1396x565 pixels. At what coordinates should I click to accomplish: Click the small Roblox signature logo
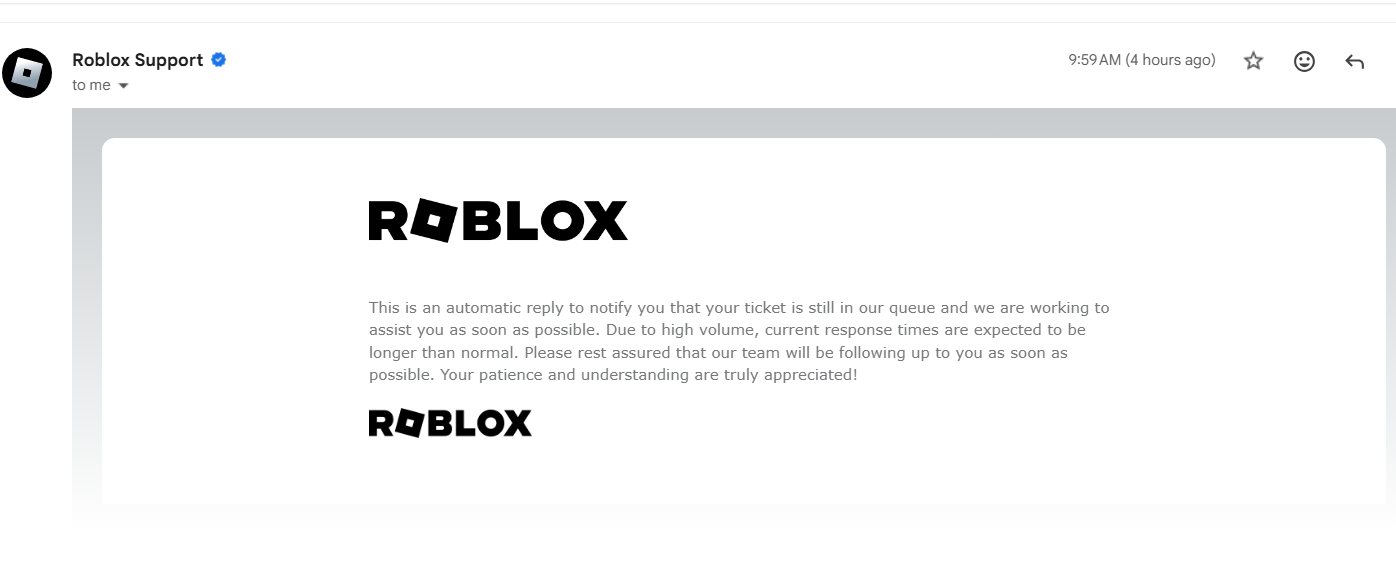click(x=450, y=423)
